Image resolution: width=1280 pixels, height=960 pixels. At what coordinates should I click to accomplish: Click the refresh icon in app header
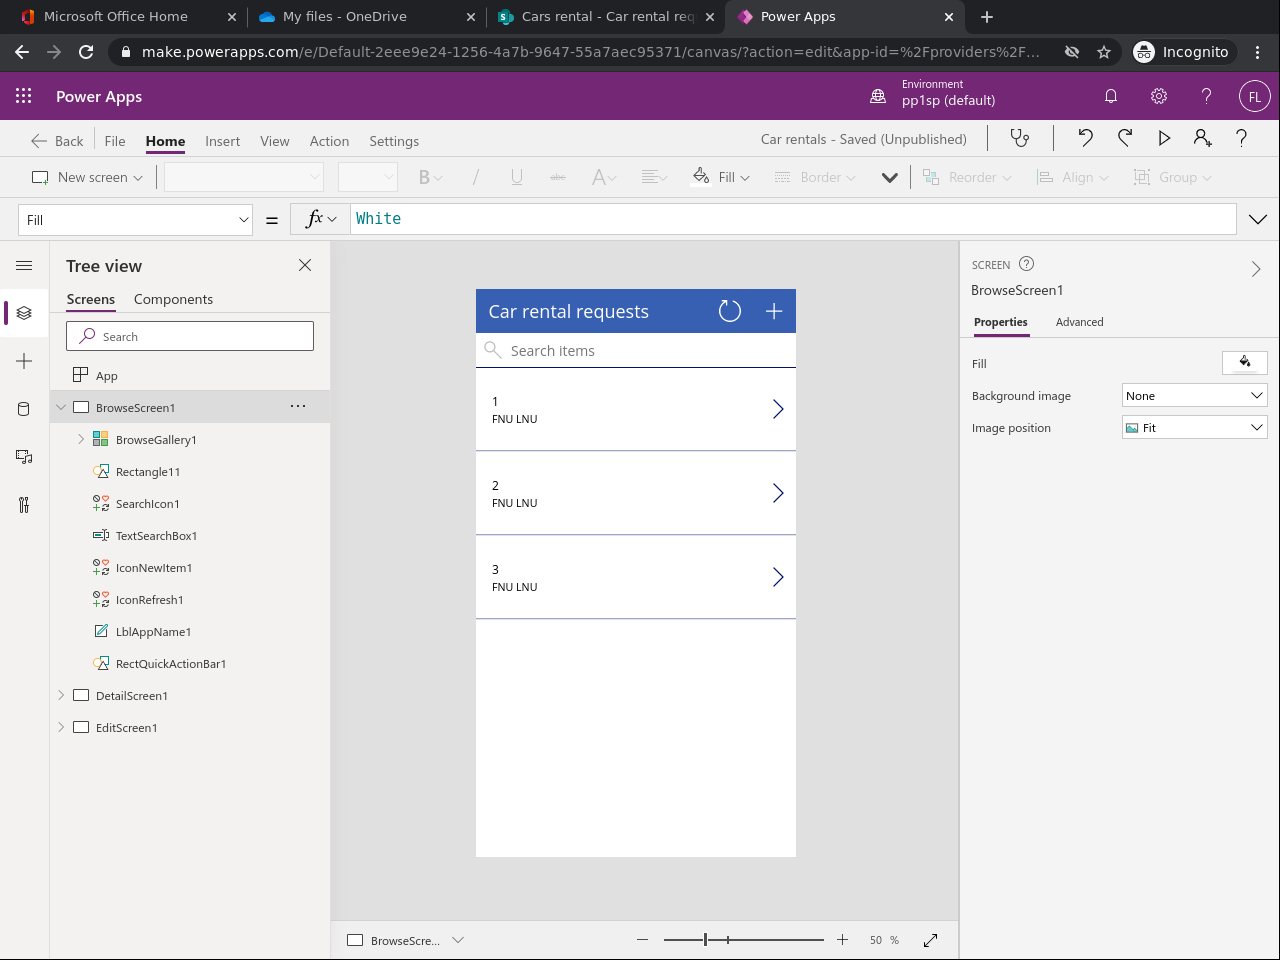730,311
